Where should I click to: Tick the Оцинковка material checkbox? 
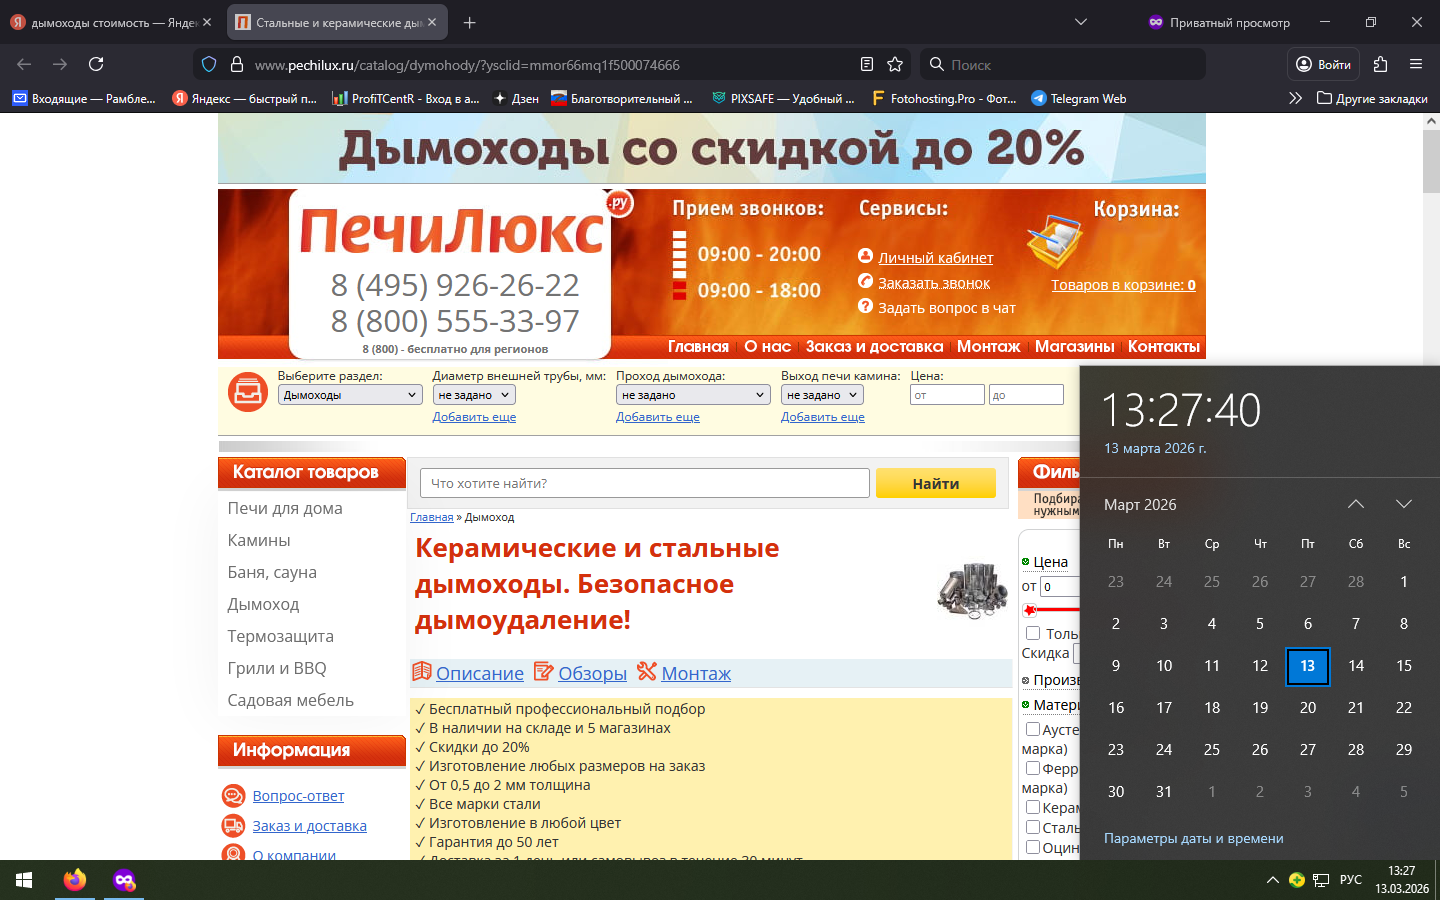(x=1033, y=847)
